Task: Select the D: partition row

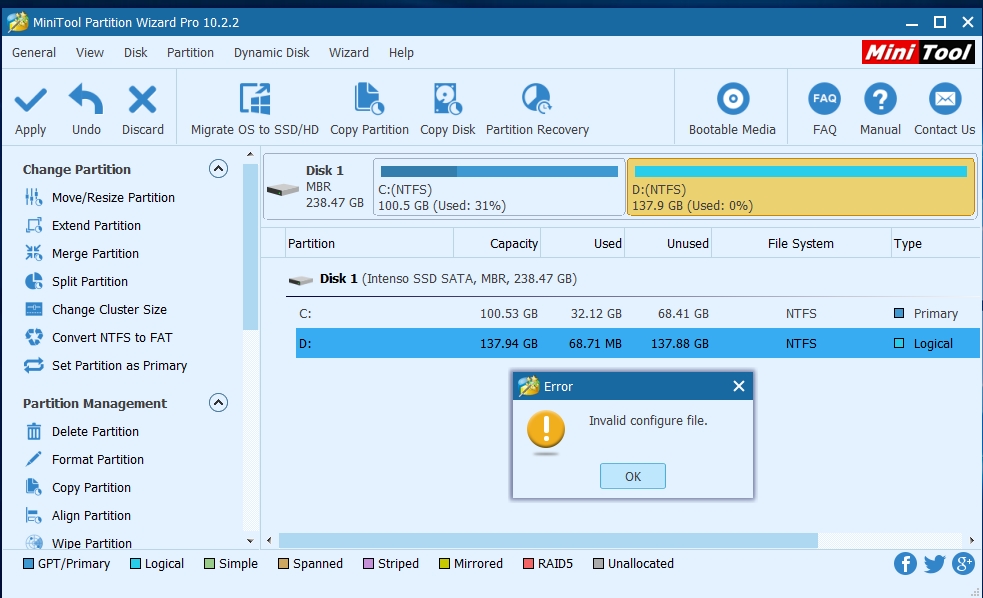Action: 638,344
